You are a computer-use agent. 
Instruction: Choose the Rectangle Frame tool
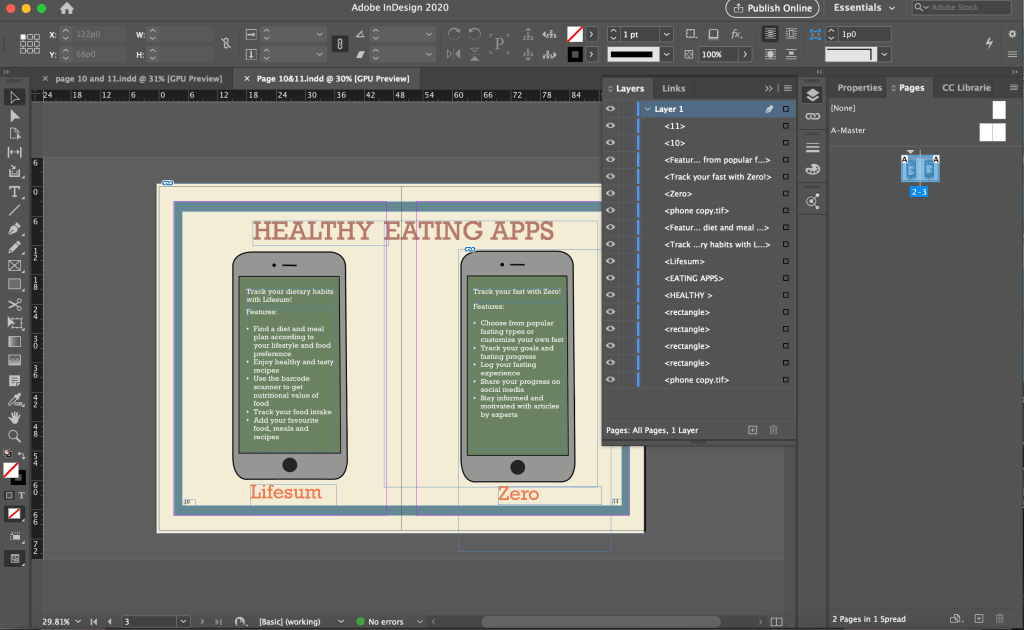point(15,266)
